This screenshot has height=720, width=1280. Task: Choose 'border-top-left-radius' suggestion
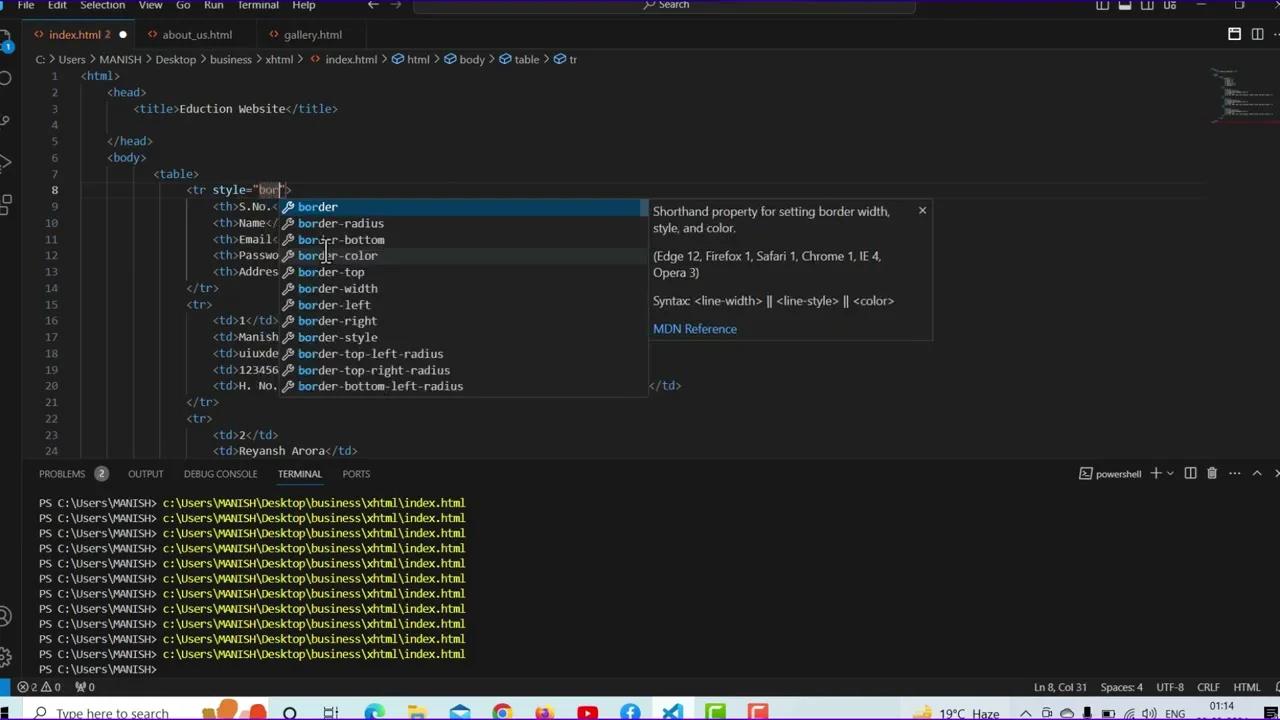click(x=463, y=354)
